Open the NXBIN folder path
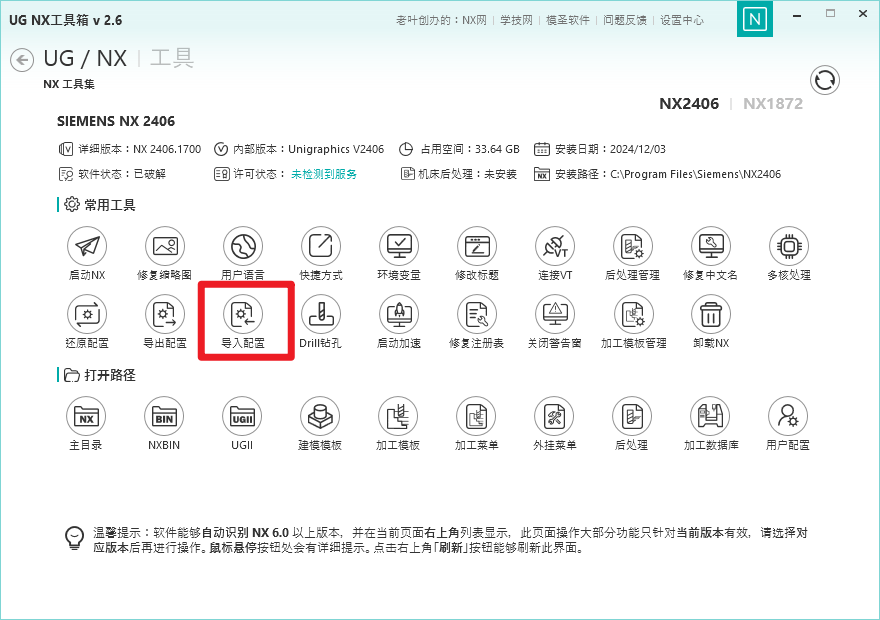This screenshot has height=620, width=880. click(x=164, y=416)
